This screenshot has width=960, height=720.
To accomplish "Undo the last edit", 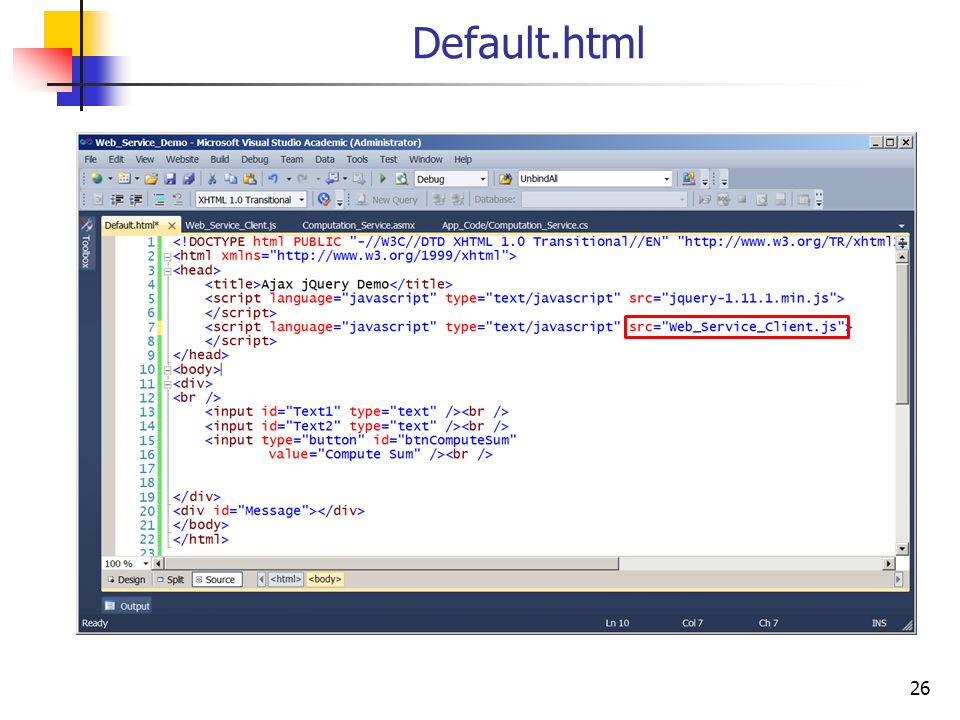I will pos(273,179).
